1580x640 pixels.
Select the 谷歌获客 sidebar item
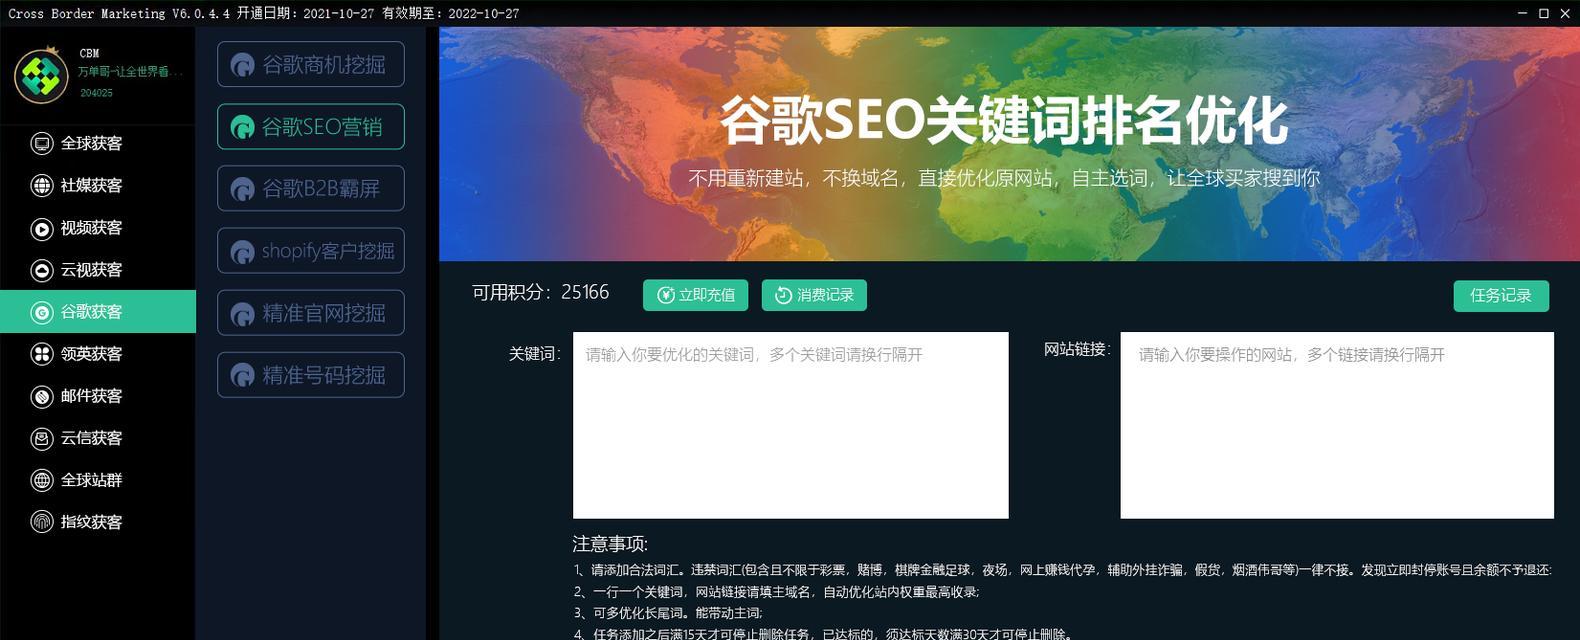(98, 312)
